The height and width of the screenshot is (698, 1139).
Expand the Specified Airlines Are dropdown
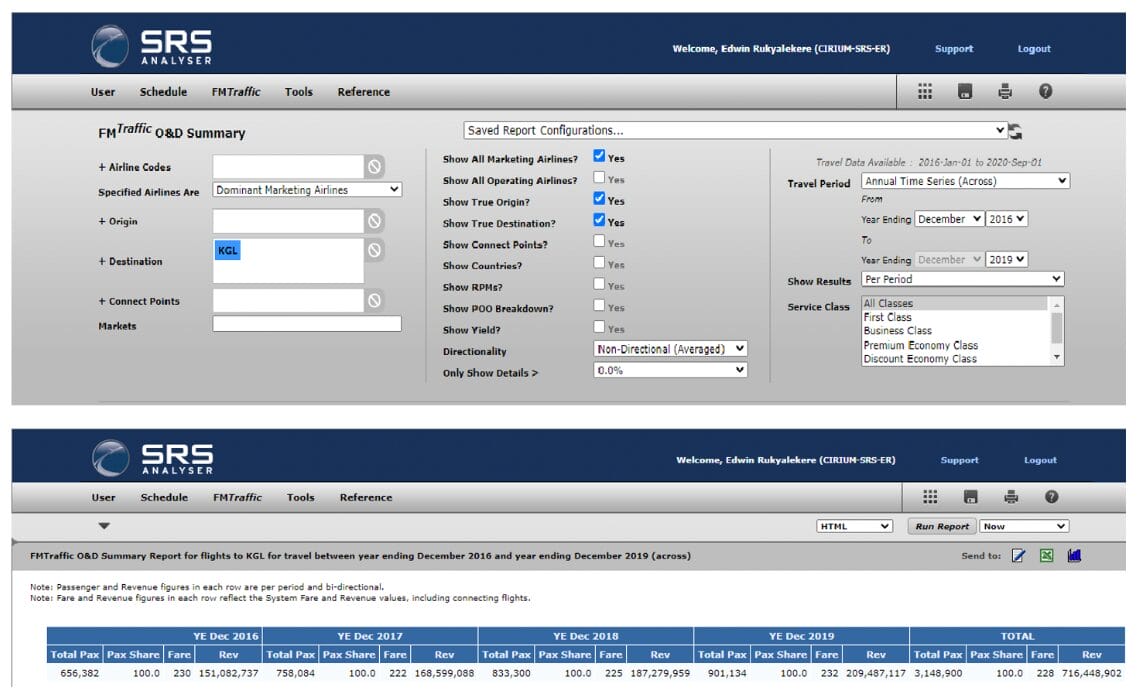(307, 190)
